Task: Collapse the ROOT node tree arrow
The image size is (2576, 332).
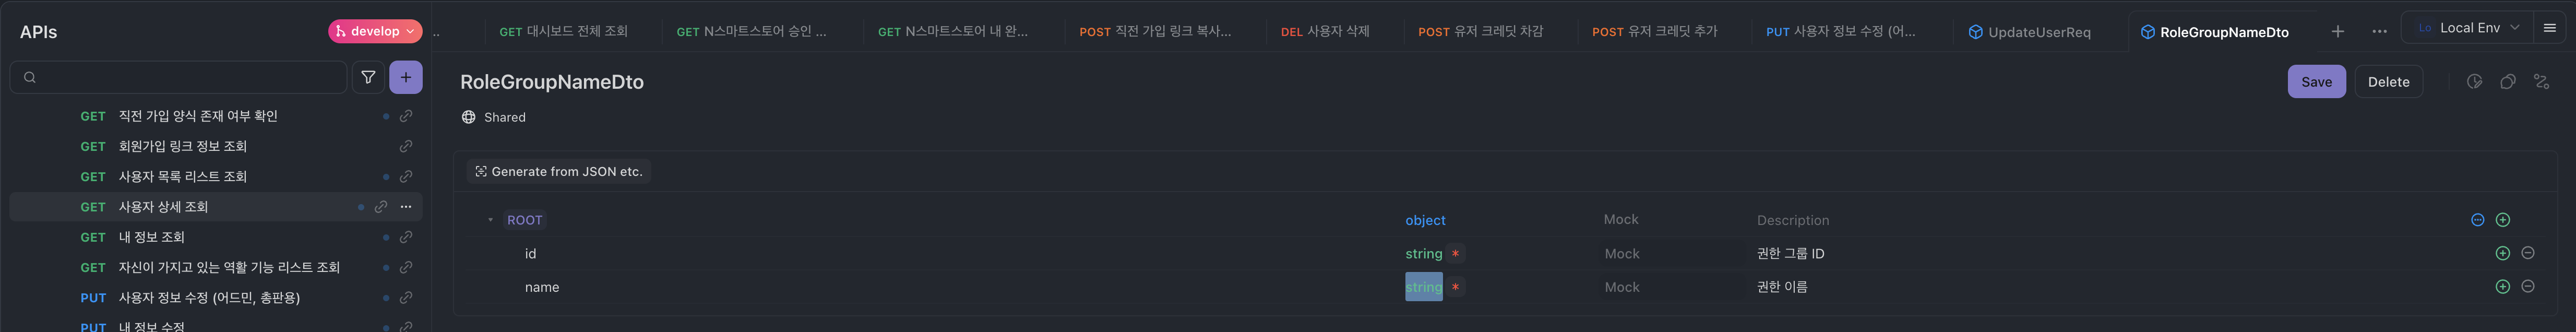Action: (x=490, y=220)
